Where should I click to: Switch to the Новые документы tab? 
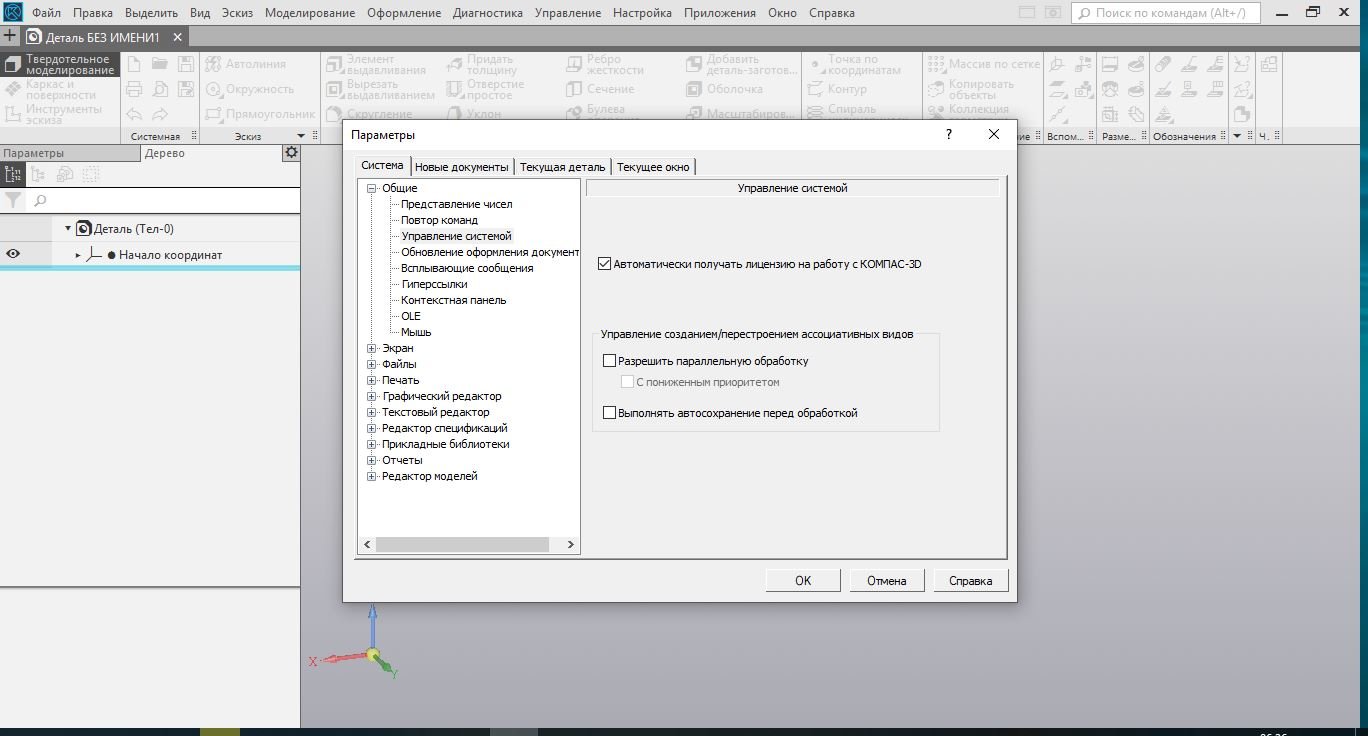(461, 167)
